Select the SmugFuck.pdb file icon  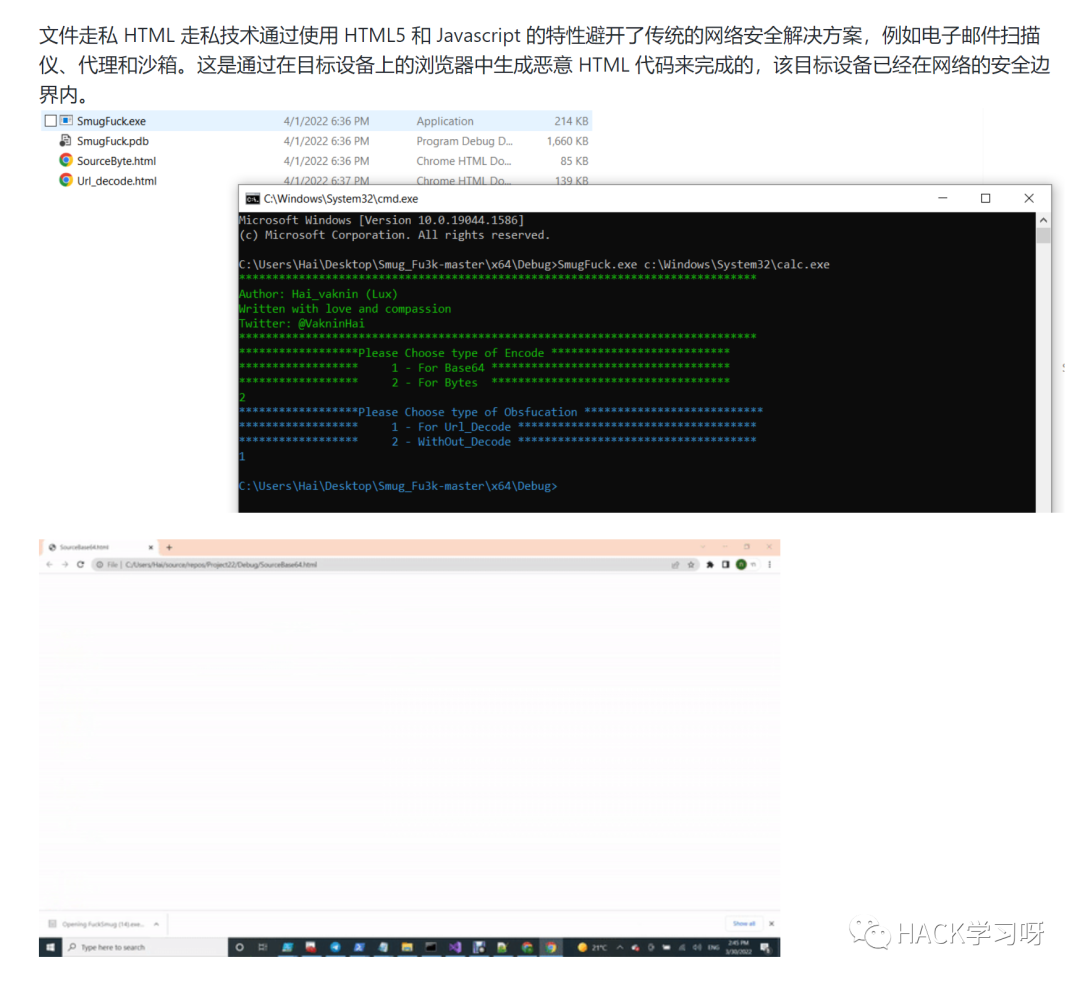pyautogui.click(x=65, y=141)
